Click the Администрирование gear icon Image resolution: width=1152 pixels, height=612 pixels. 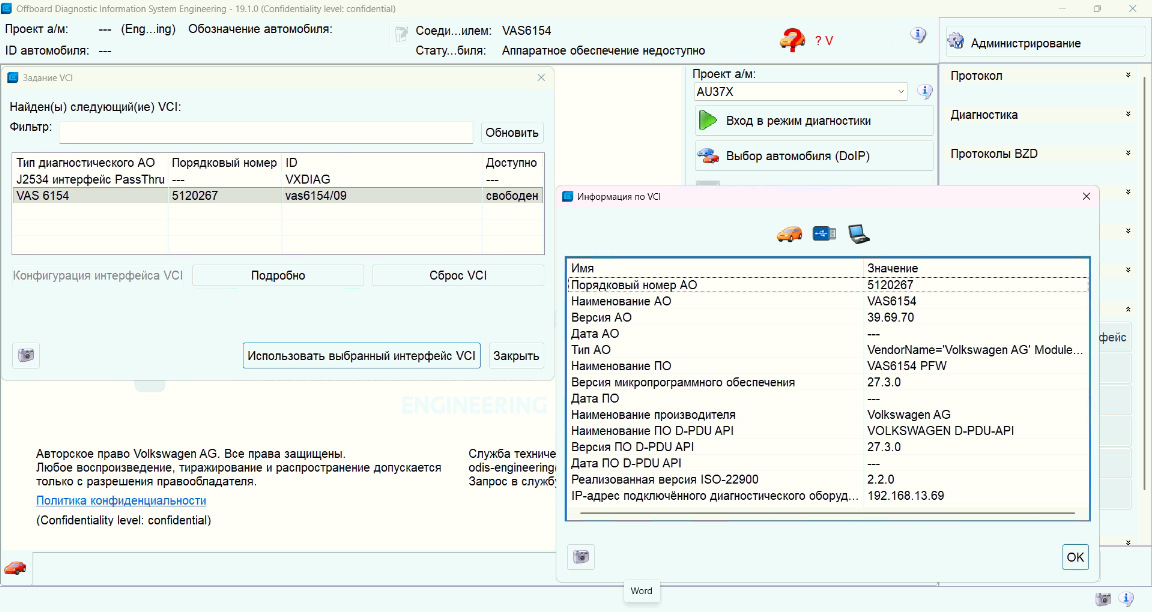pos(955,42)
